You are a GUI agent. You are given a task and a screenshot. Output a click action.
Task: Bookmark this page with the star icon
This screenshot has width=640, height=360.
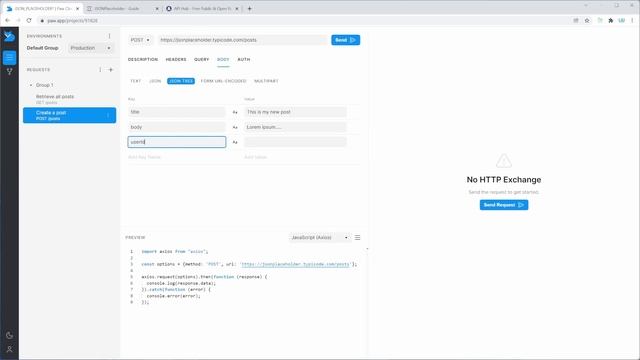[587, 20]
